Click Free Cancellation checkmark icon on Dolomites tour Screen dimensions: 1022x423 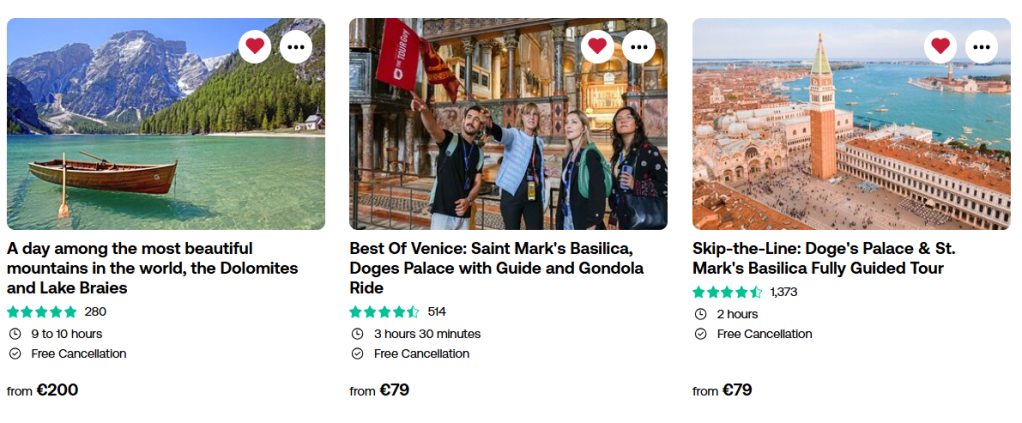pos(14,353)
